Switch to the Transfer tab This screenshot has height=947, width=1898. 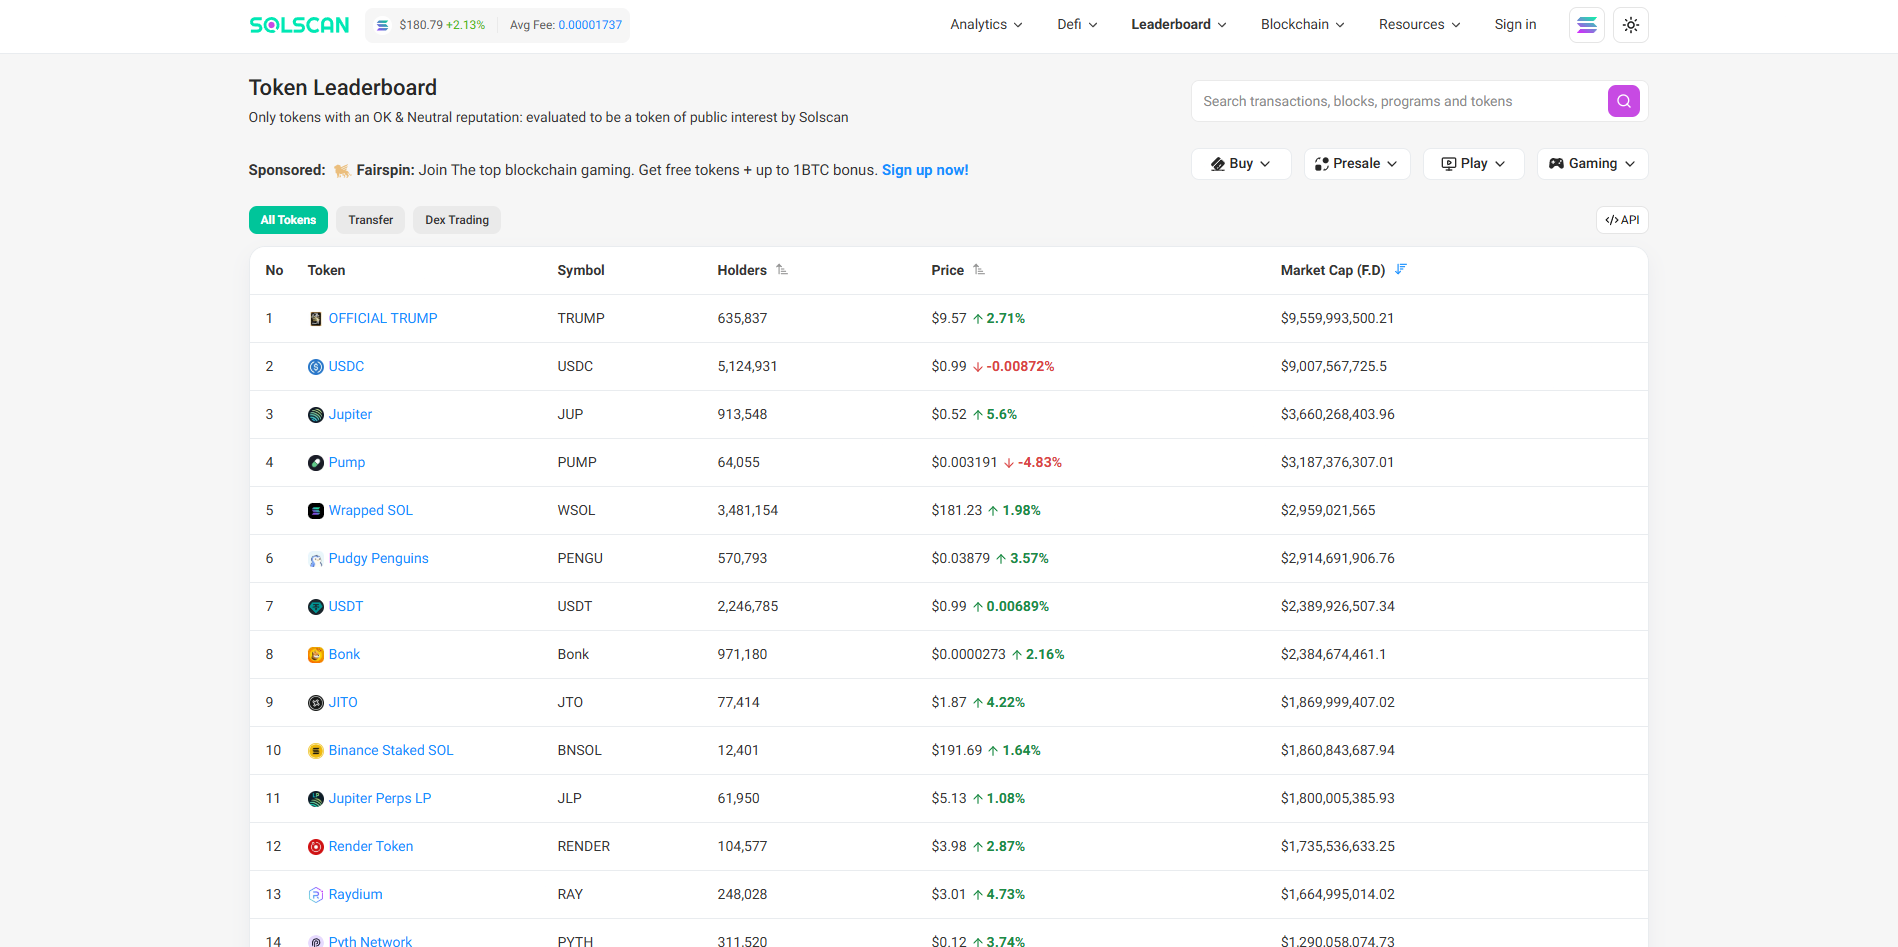[x=370, y=219]
